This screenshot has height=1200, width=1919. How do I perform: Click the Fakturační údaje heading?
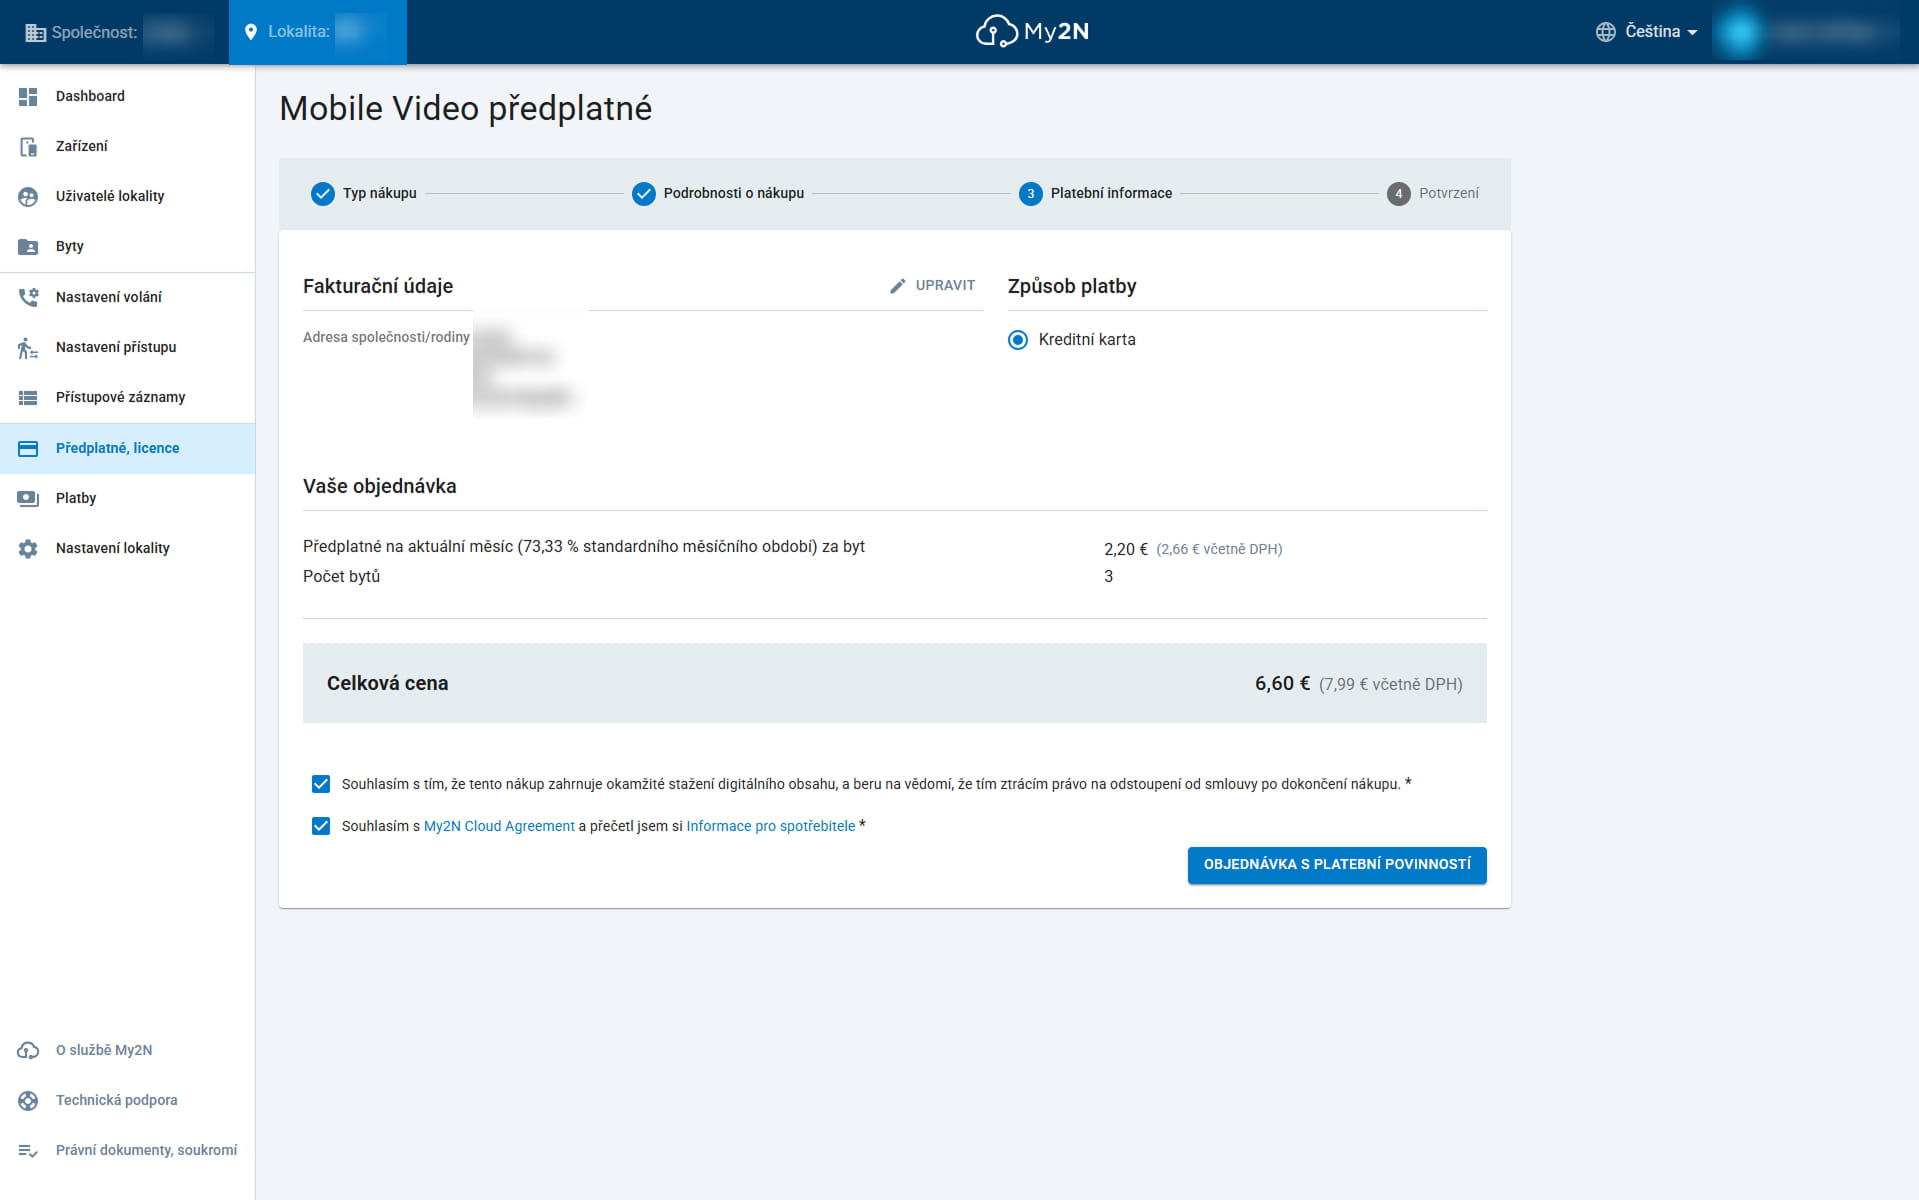pyautogui.click(x=378, y=286)
